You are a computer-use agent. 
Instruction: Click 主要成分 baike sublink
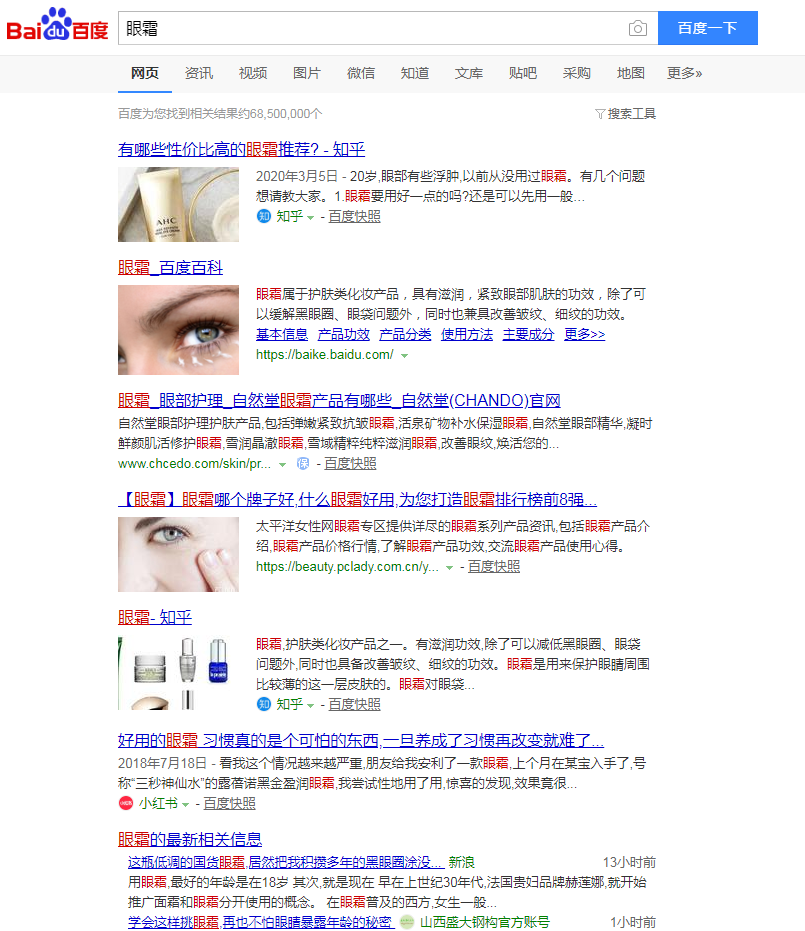(x=528, y=334)
